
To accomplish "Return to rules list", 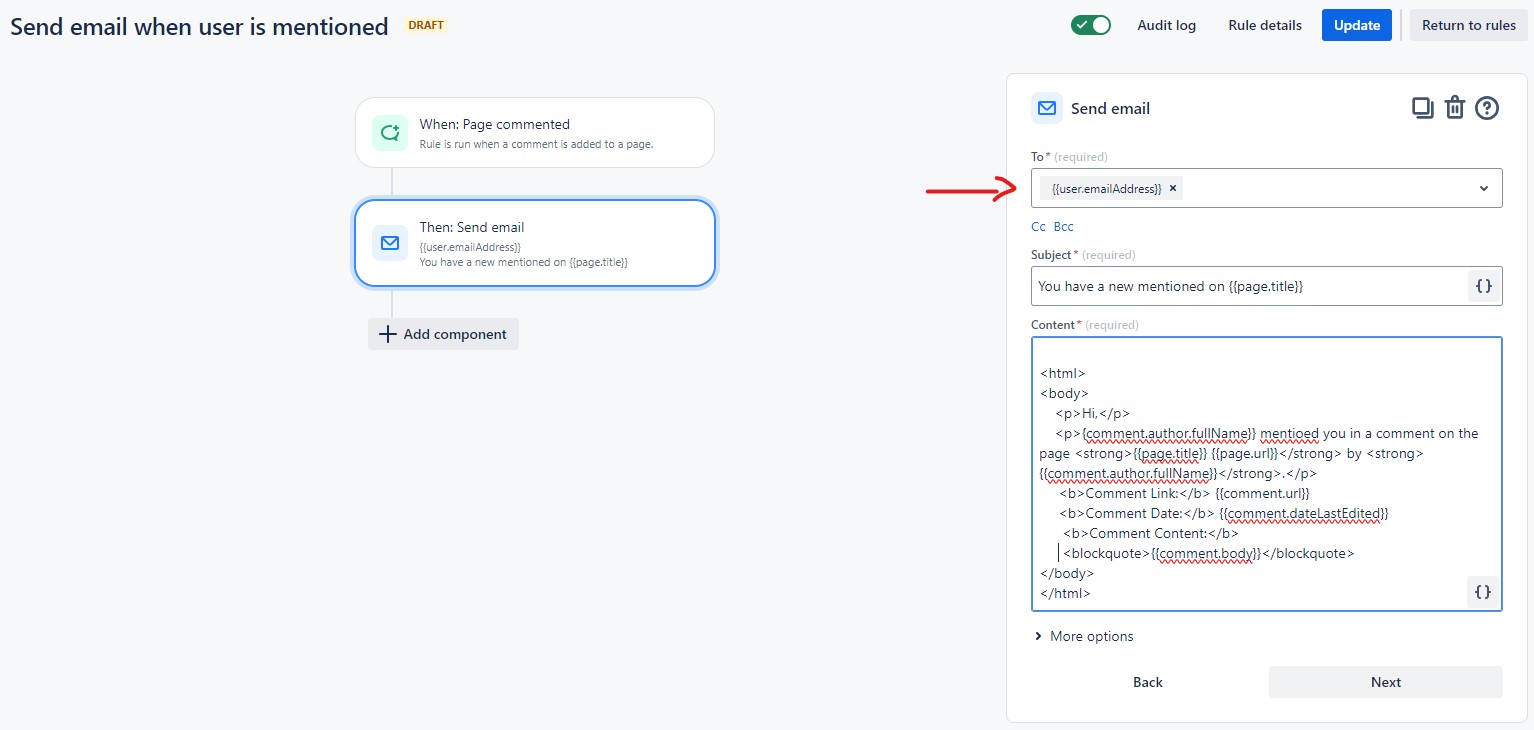I will pyautogui.click(x=1468, y=24).
